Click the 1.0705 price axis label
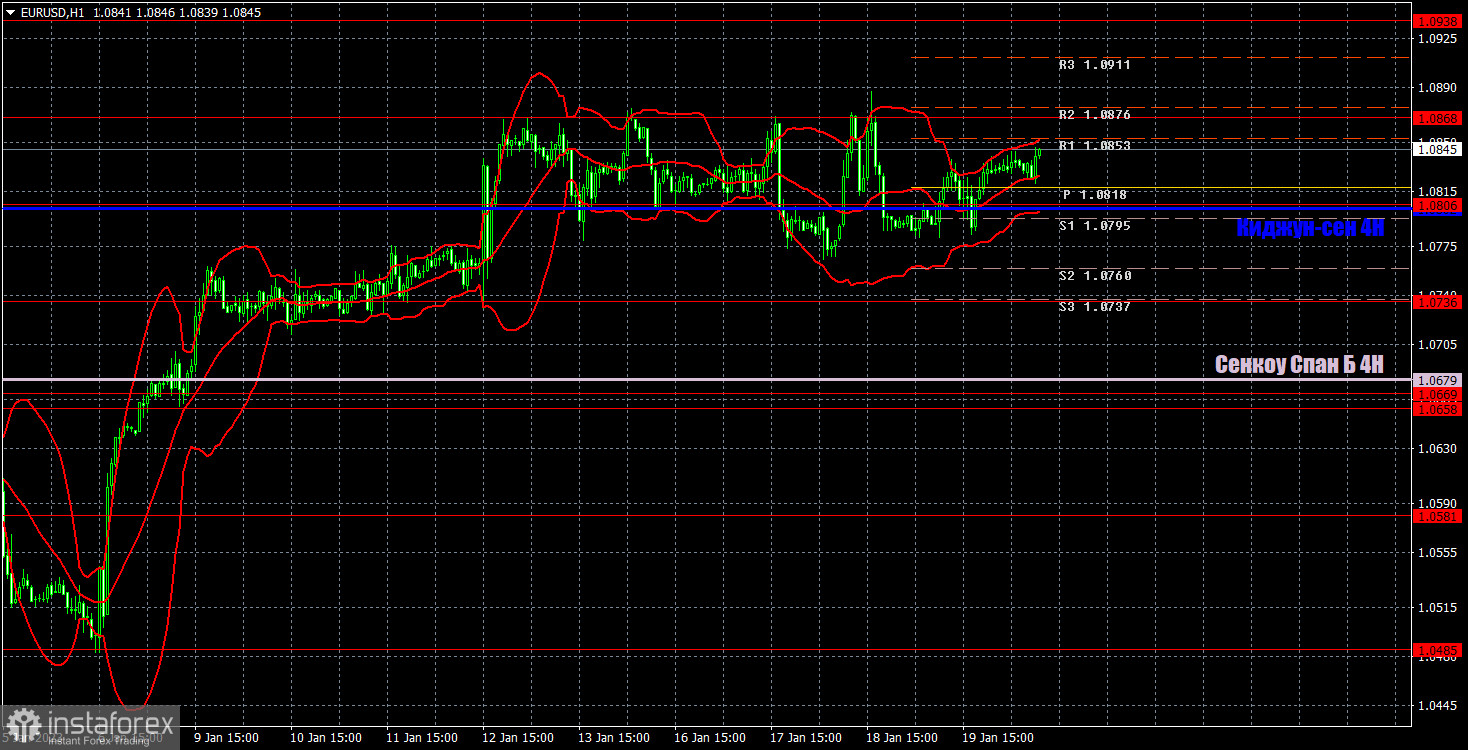 point(1439,344)
